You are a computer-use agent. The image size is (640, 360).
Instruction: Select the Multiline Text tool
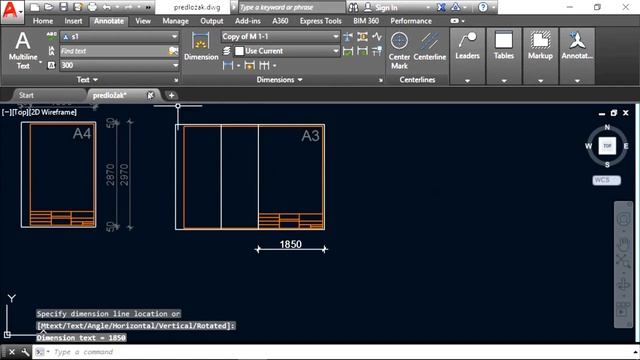23,50
